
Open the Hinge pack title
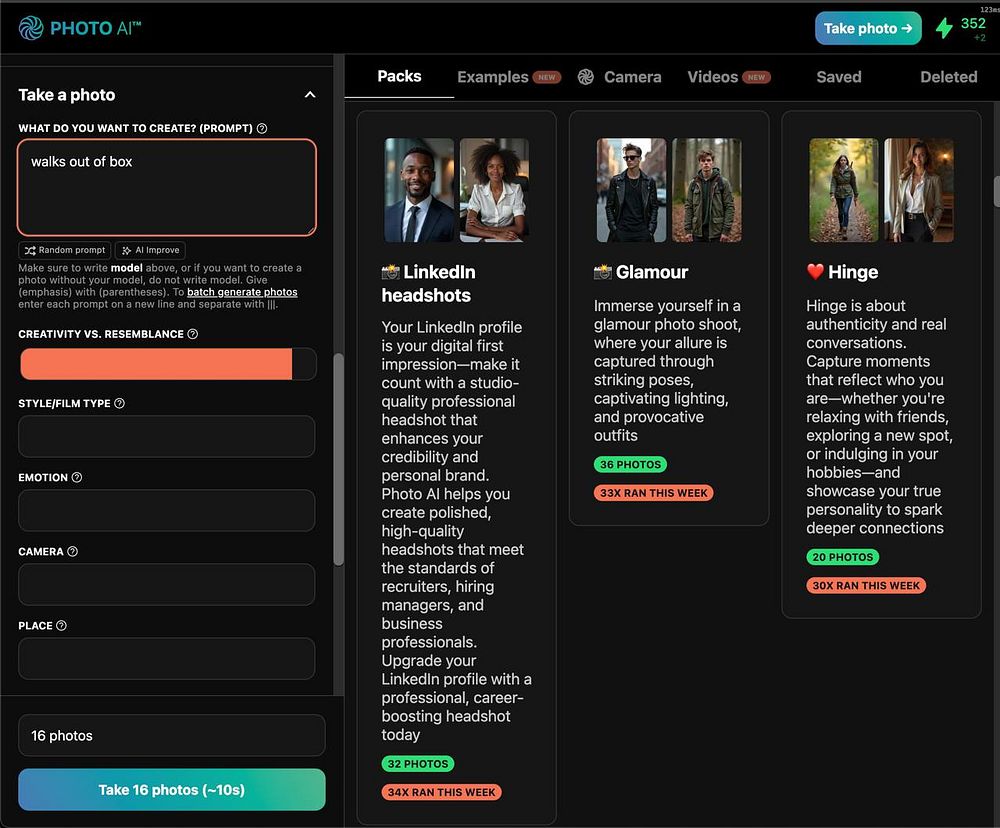tap(853, 272)
